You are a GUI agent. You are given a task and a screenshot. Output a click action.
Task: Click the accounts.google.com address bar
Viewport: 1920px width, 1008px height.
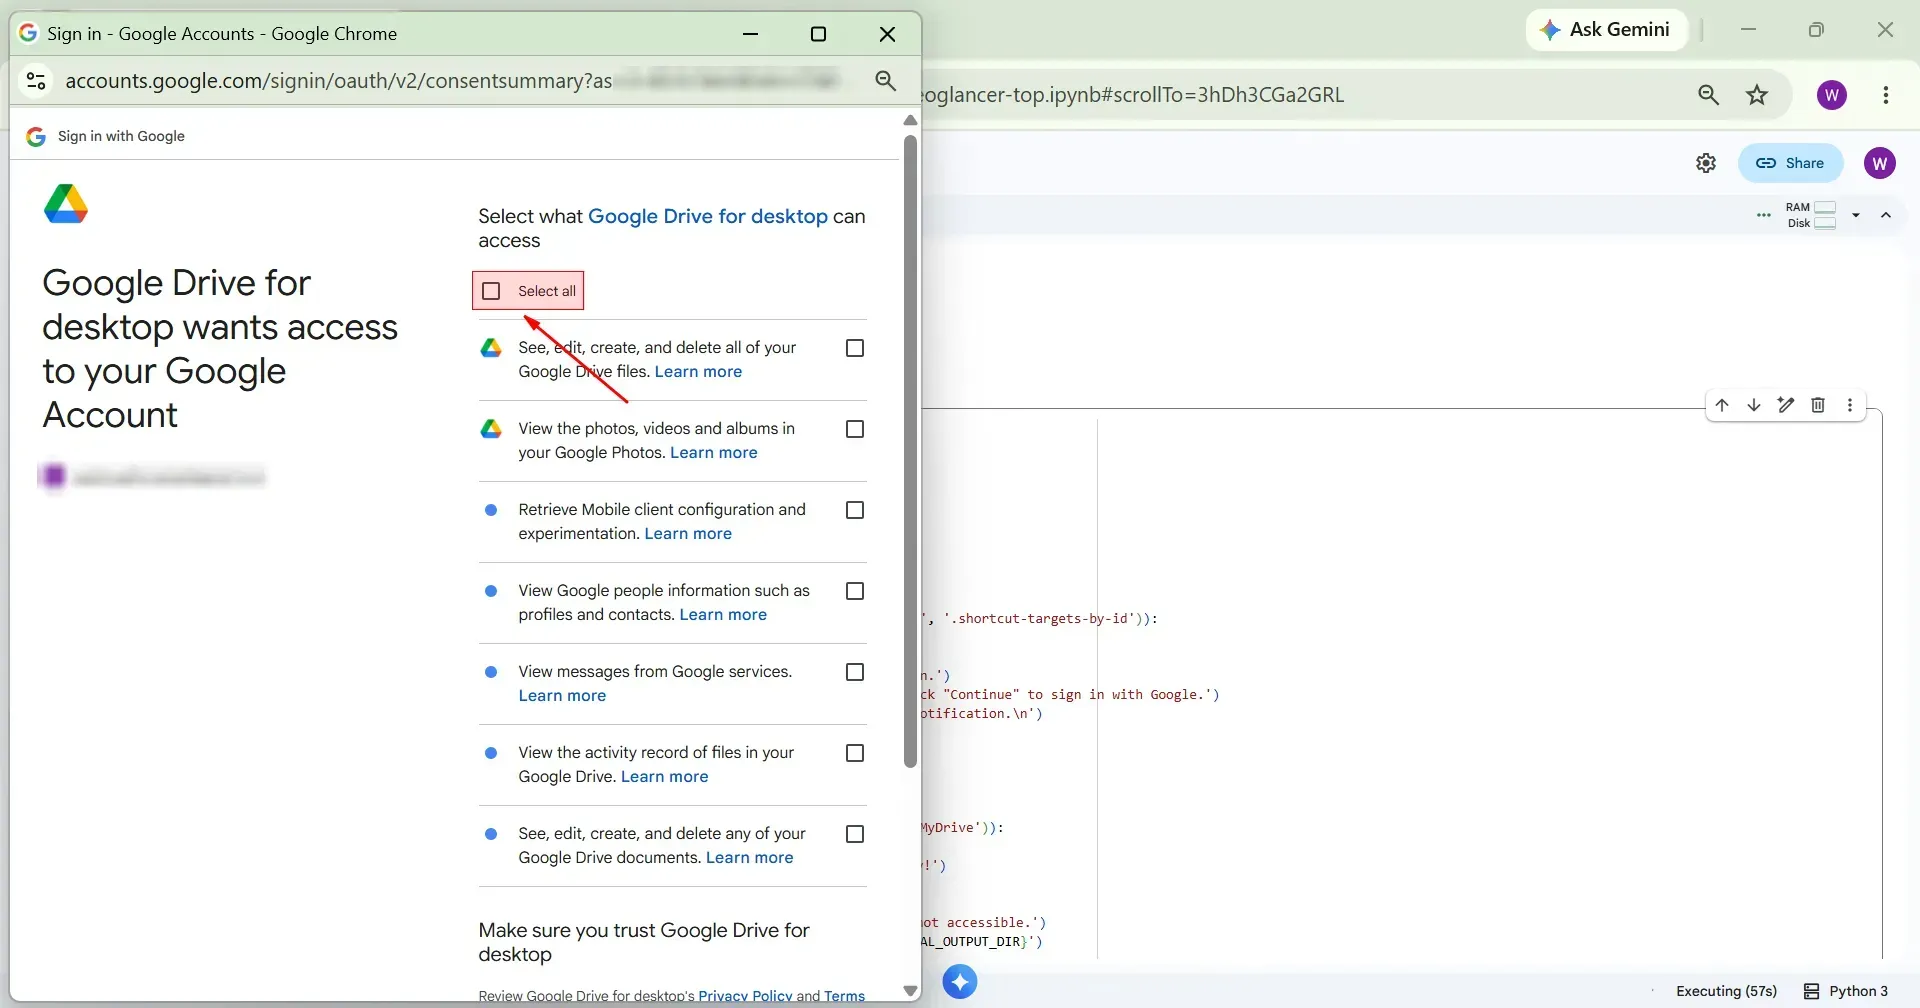pyautogui.click(x=450, y=81)
